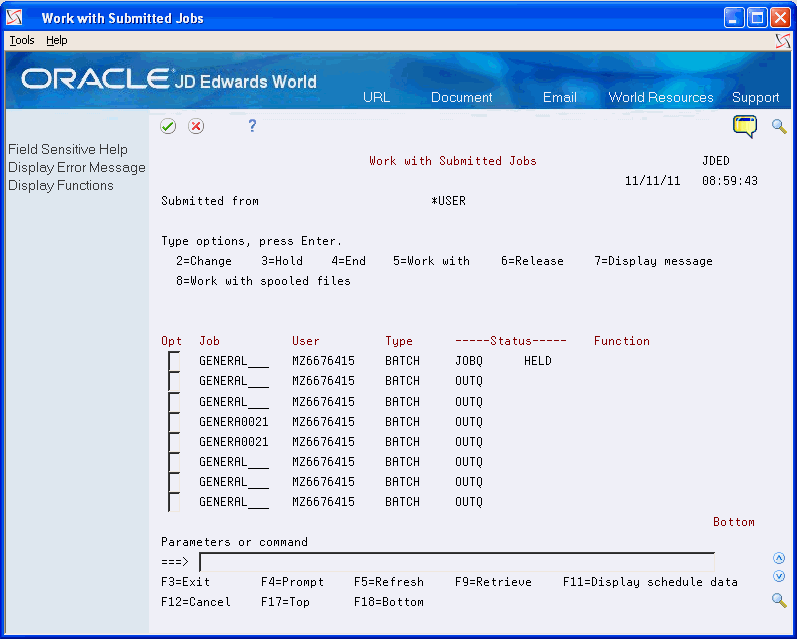Click F9=Retrieve function key
This screenshot has height=639, width=797.
click(493, 582)
